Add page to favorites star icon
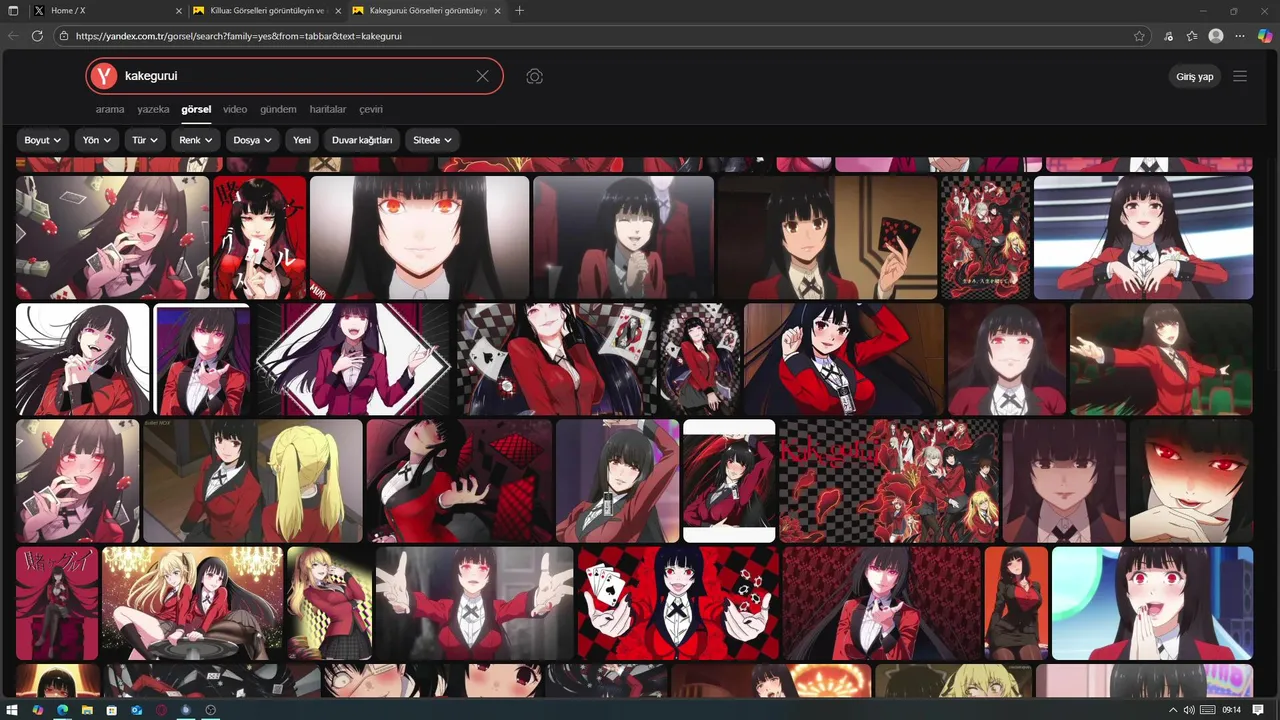The width and height of the screenshot is (1280, 720). click(x=1139, y=36)
